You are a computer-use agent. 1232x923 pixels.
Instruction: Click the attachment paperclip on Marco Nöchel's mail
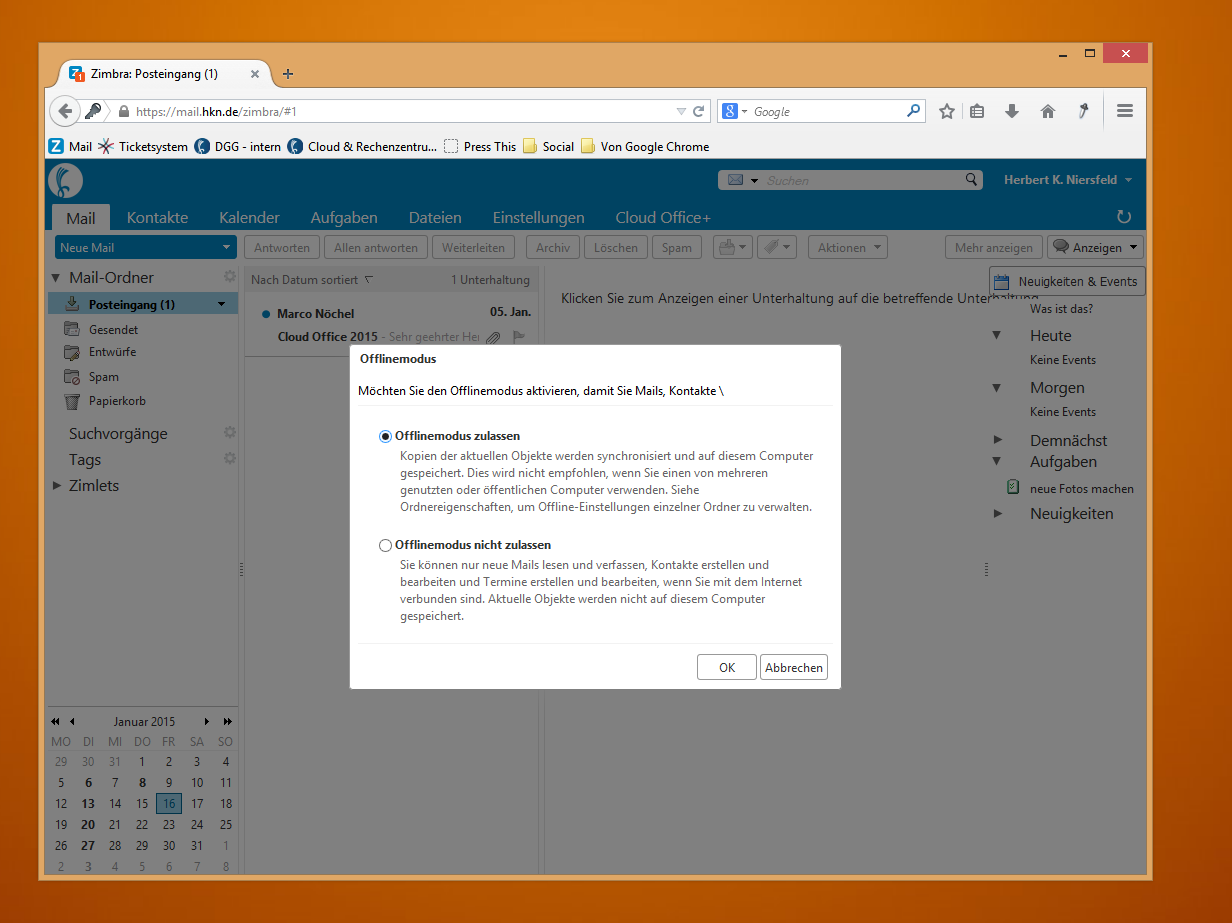coord(493,338)
